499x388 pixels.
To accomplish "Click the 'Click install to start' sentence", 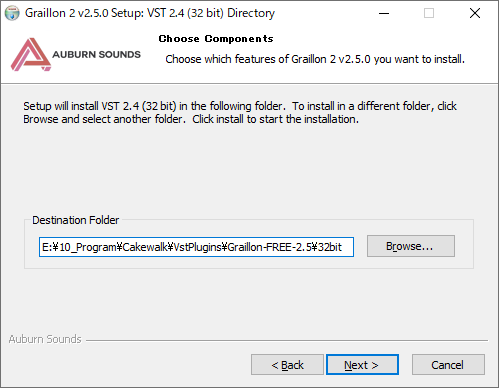I will (x=275, y=119).
